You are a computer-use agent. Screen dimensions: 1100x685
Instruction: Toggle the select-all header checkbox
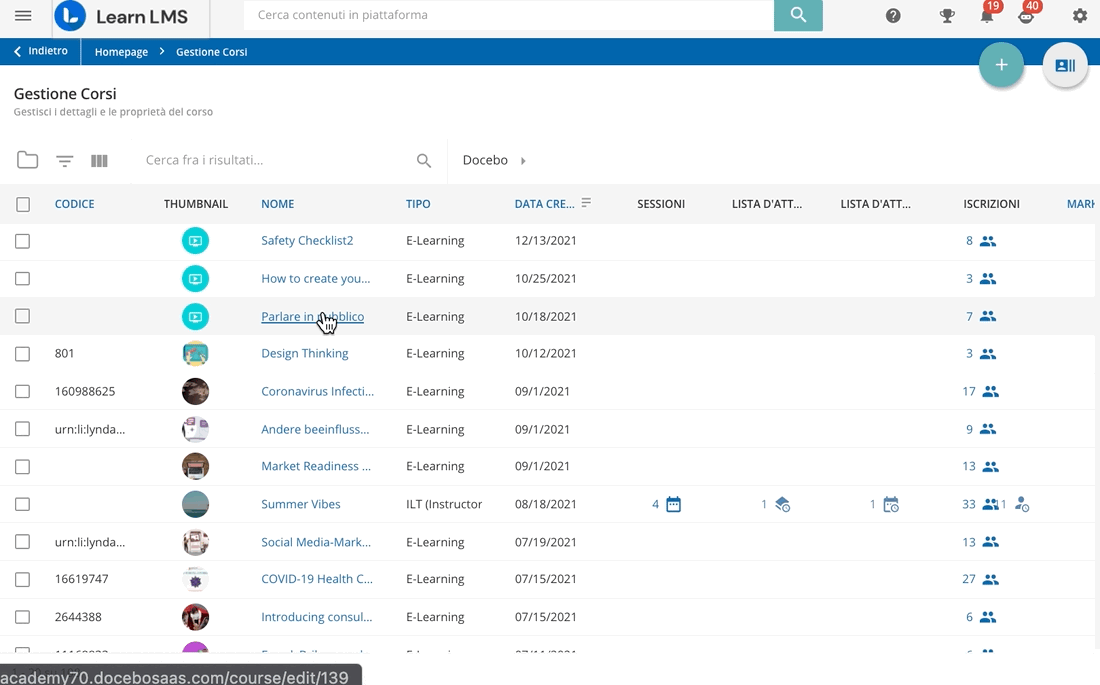click(x=23, y=204)
